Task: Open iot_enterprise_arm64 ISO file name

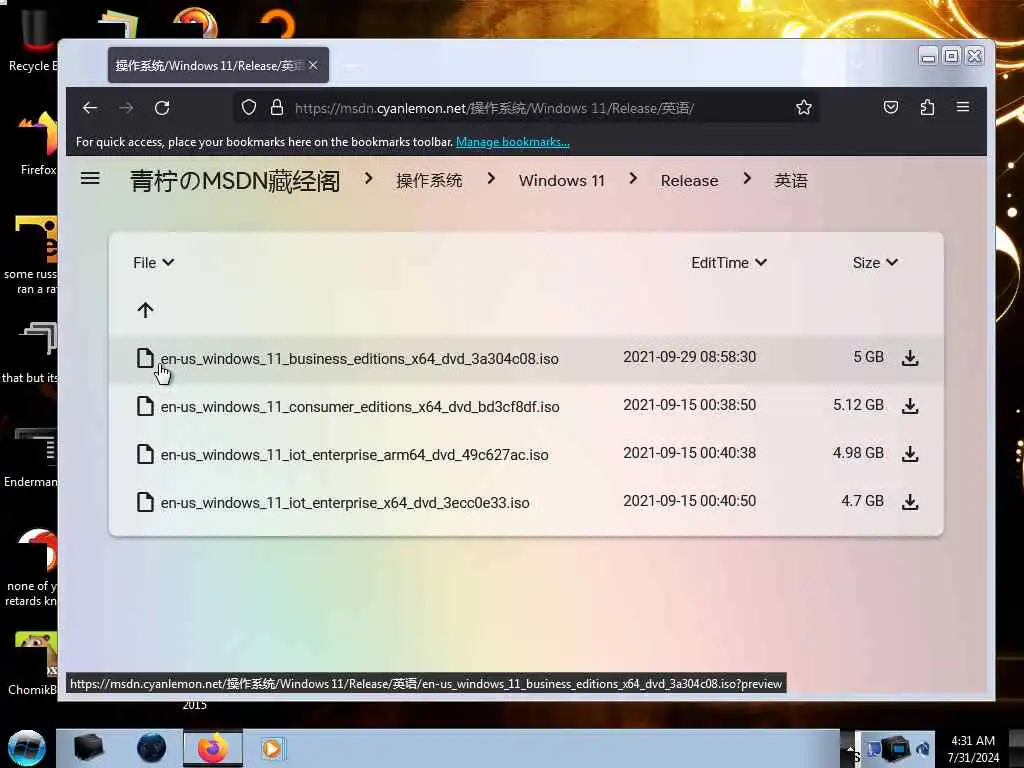Action: pos(355,455)
